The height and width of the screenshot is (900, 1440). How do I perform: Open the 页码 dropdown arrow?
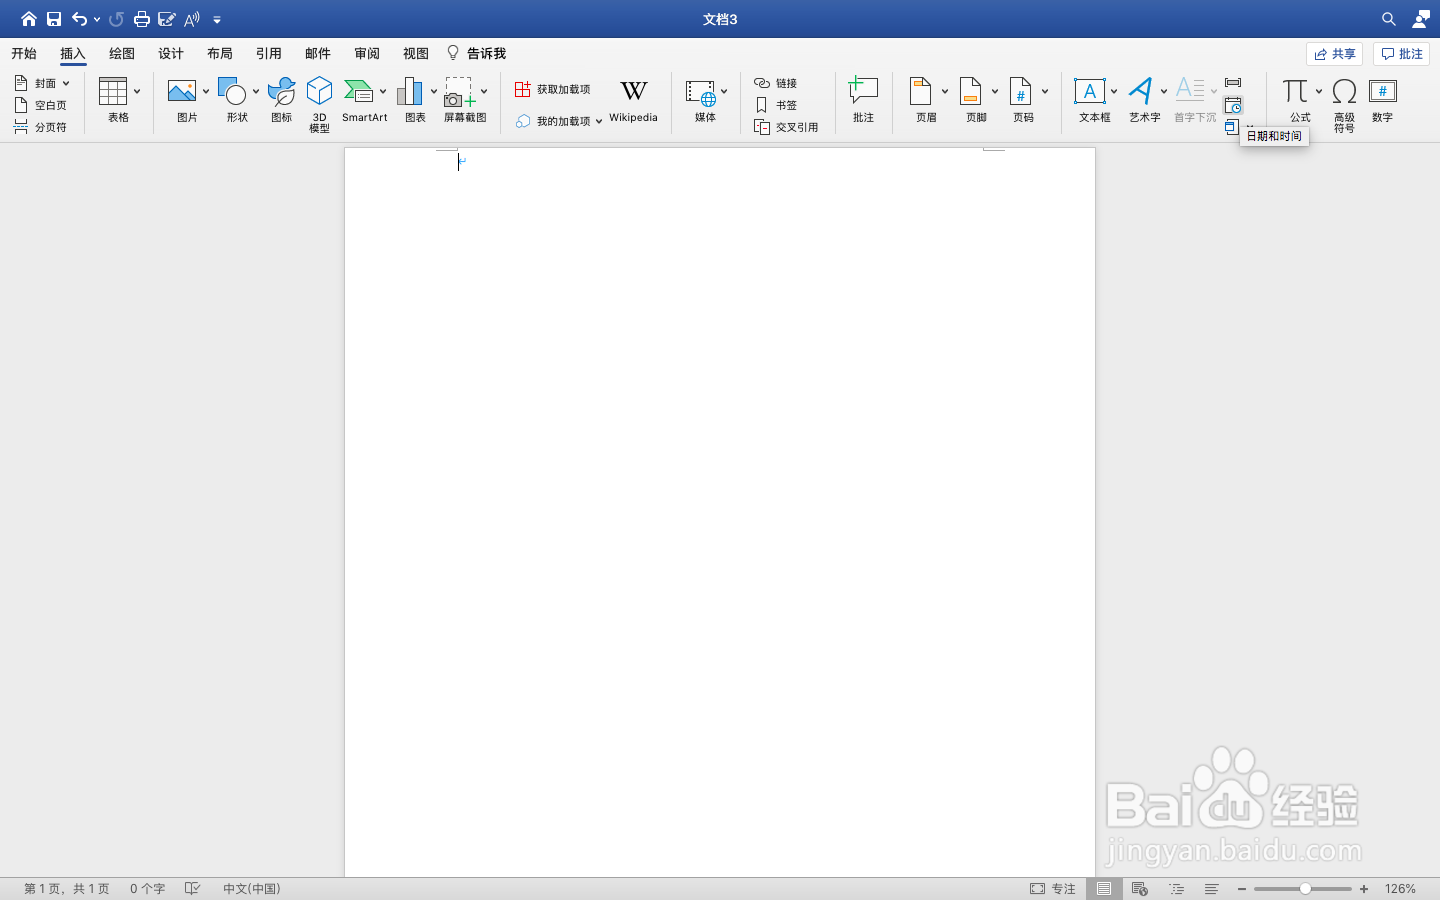point(1045,92)
